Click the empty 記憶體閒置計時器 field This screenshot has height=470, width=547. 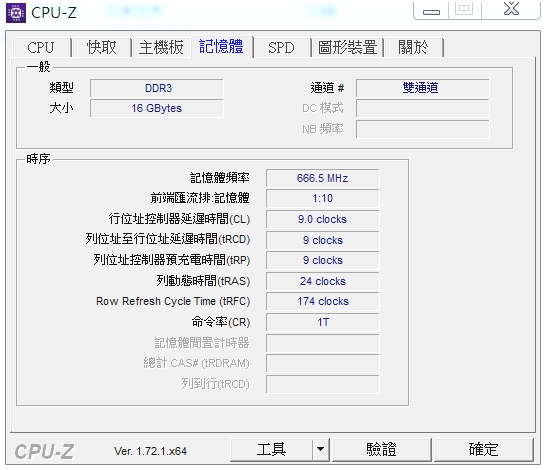323,343
